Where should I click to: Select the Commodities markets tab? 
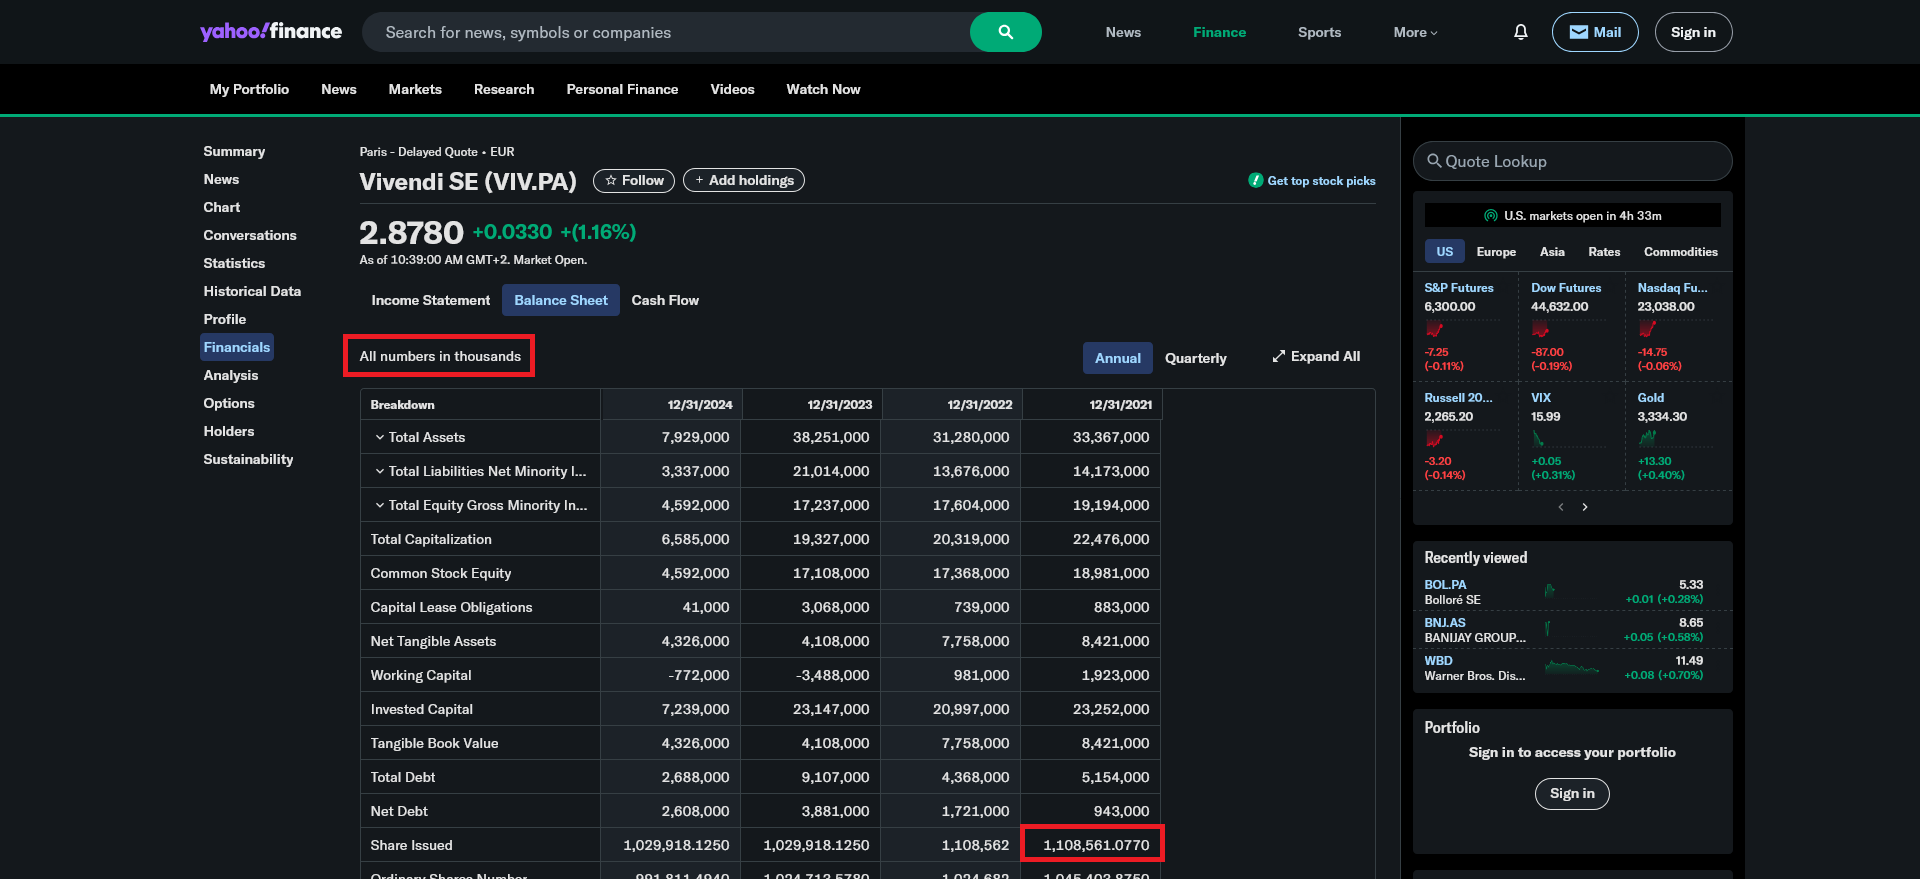[x=1681, y=252]
